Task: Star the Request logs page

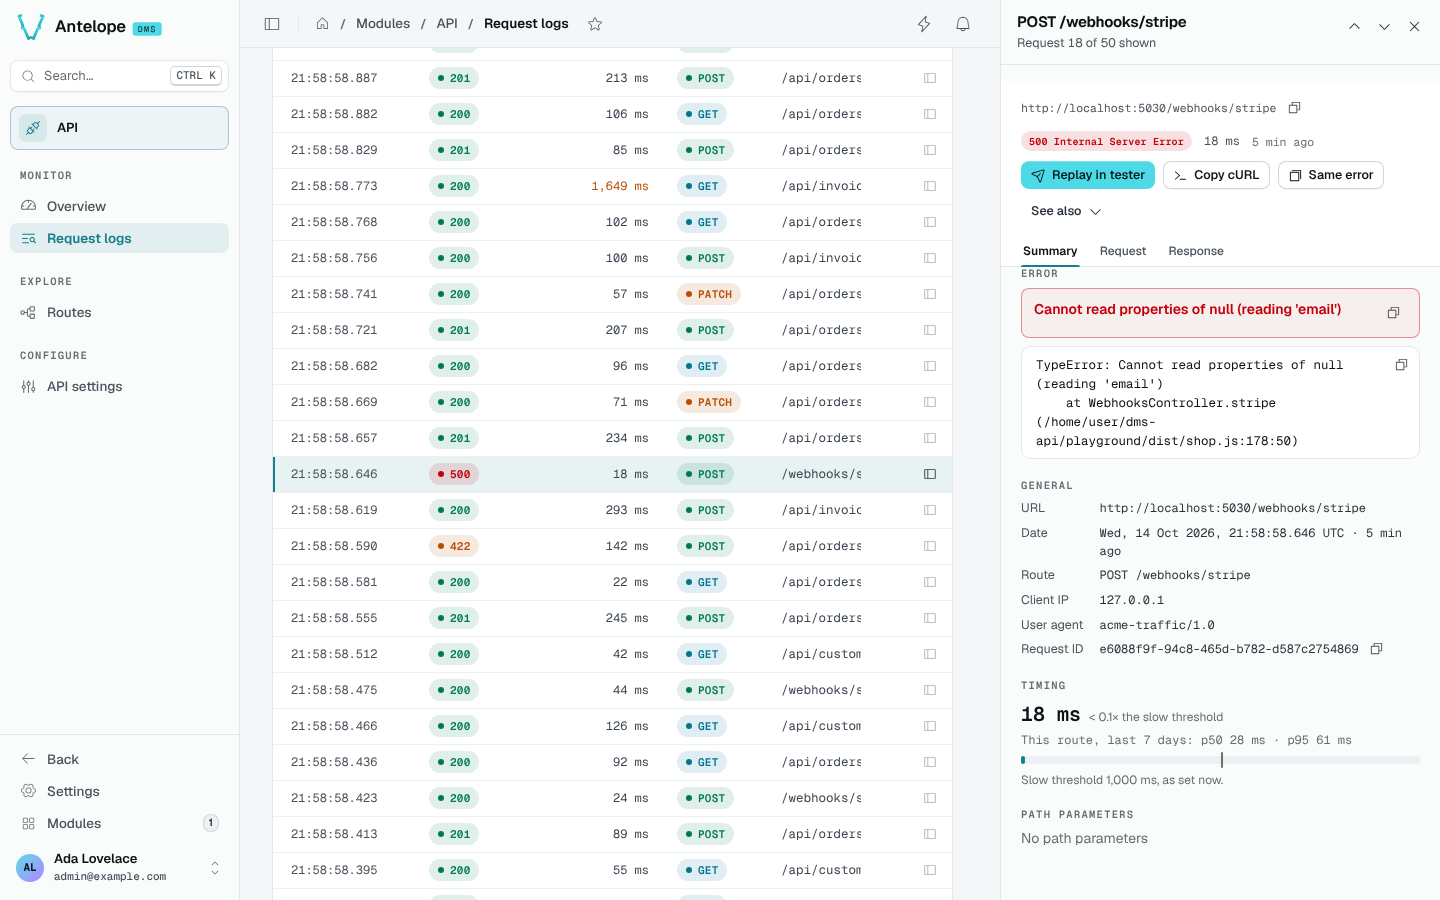Action: tap(595, 24)
